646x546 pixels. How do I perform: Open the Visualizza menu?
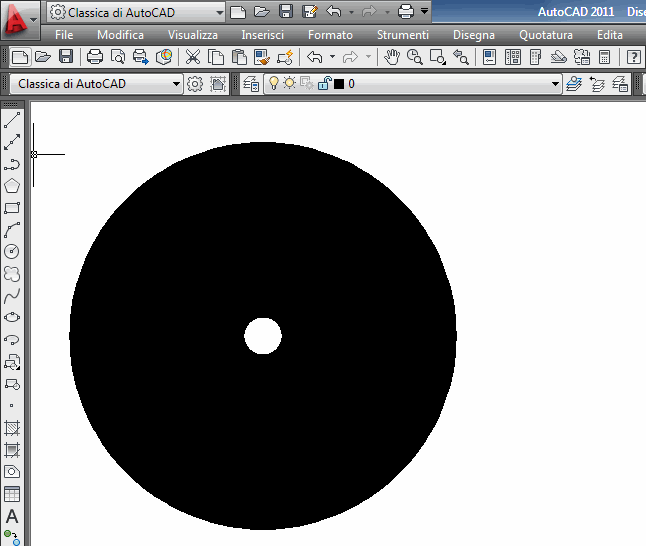coord(192,35)
